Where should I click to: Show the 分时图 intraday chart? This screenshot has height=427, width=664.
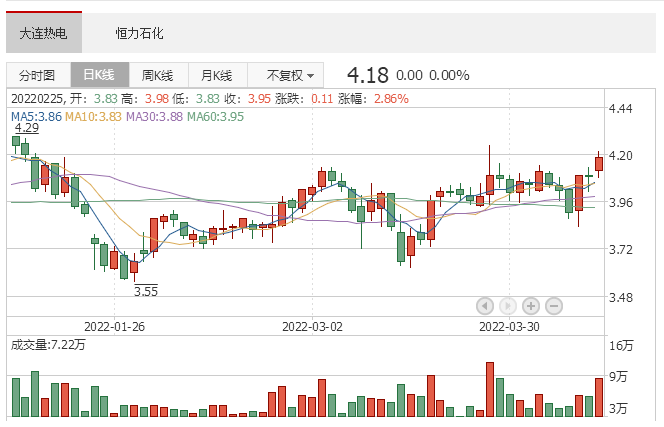(x=38, y=75)
